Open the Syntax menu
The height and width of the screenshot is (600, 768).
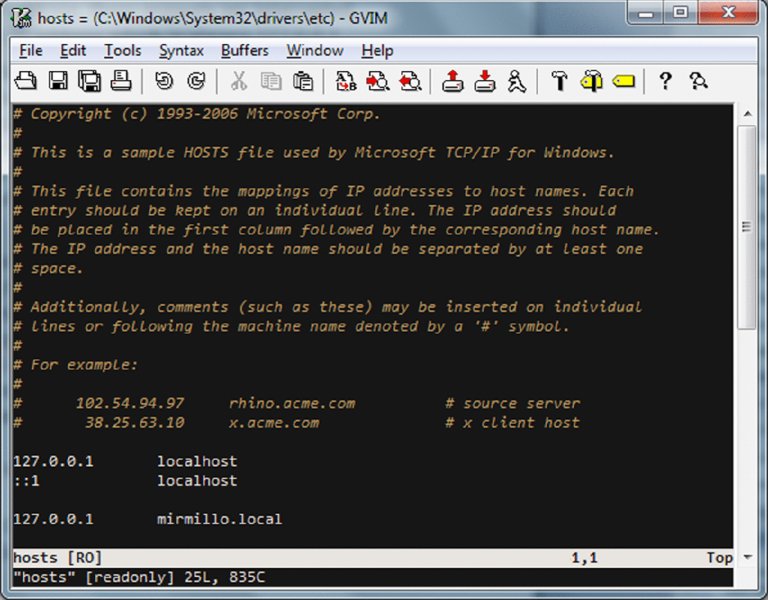pyautogui.click(x=181, y=50)
